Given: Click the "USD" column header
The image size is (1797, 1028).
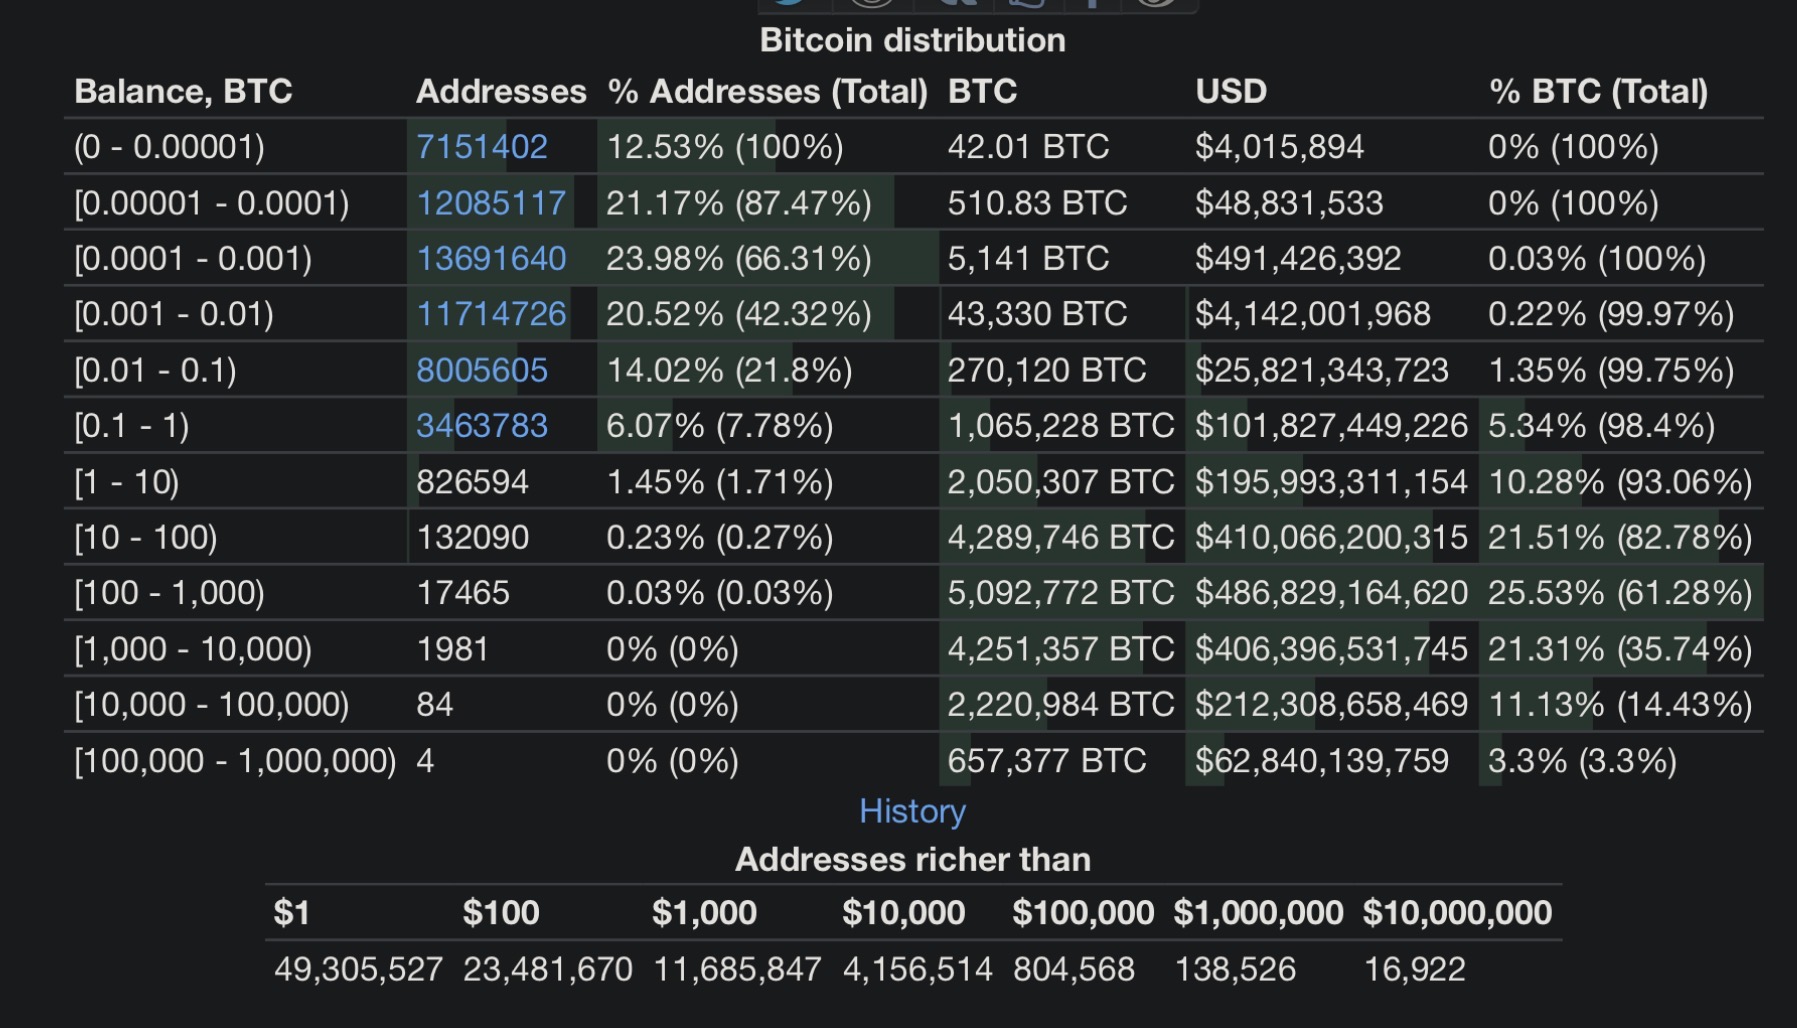Looking at the screenshot, I should pyautogui.click(x=1231, y=92).
